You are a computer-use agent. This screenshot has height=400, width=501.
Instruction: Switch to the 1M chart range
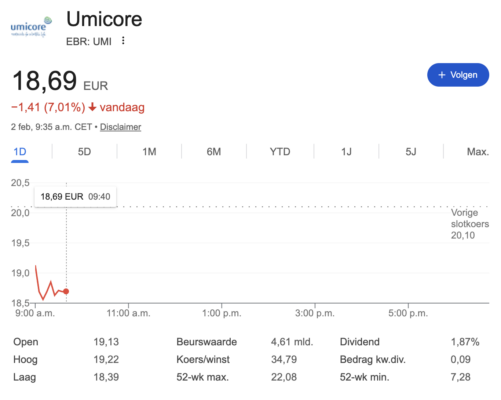point(149,152)
